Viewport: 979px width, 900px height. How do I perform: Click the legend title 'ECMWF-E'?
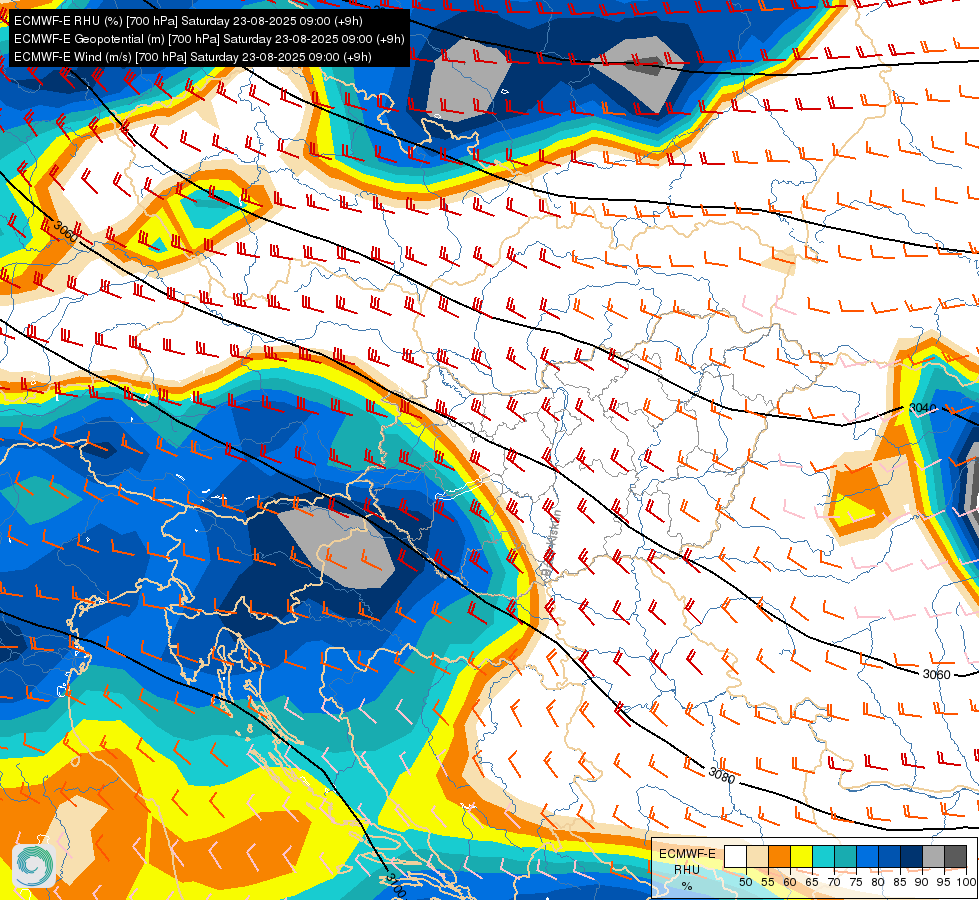pyautogui.click(x=687, y=854)
